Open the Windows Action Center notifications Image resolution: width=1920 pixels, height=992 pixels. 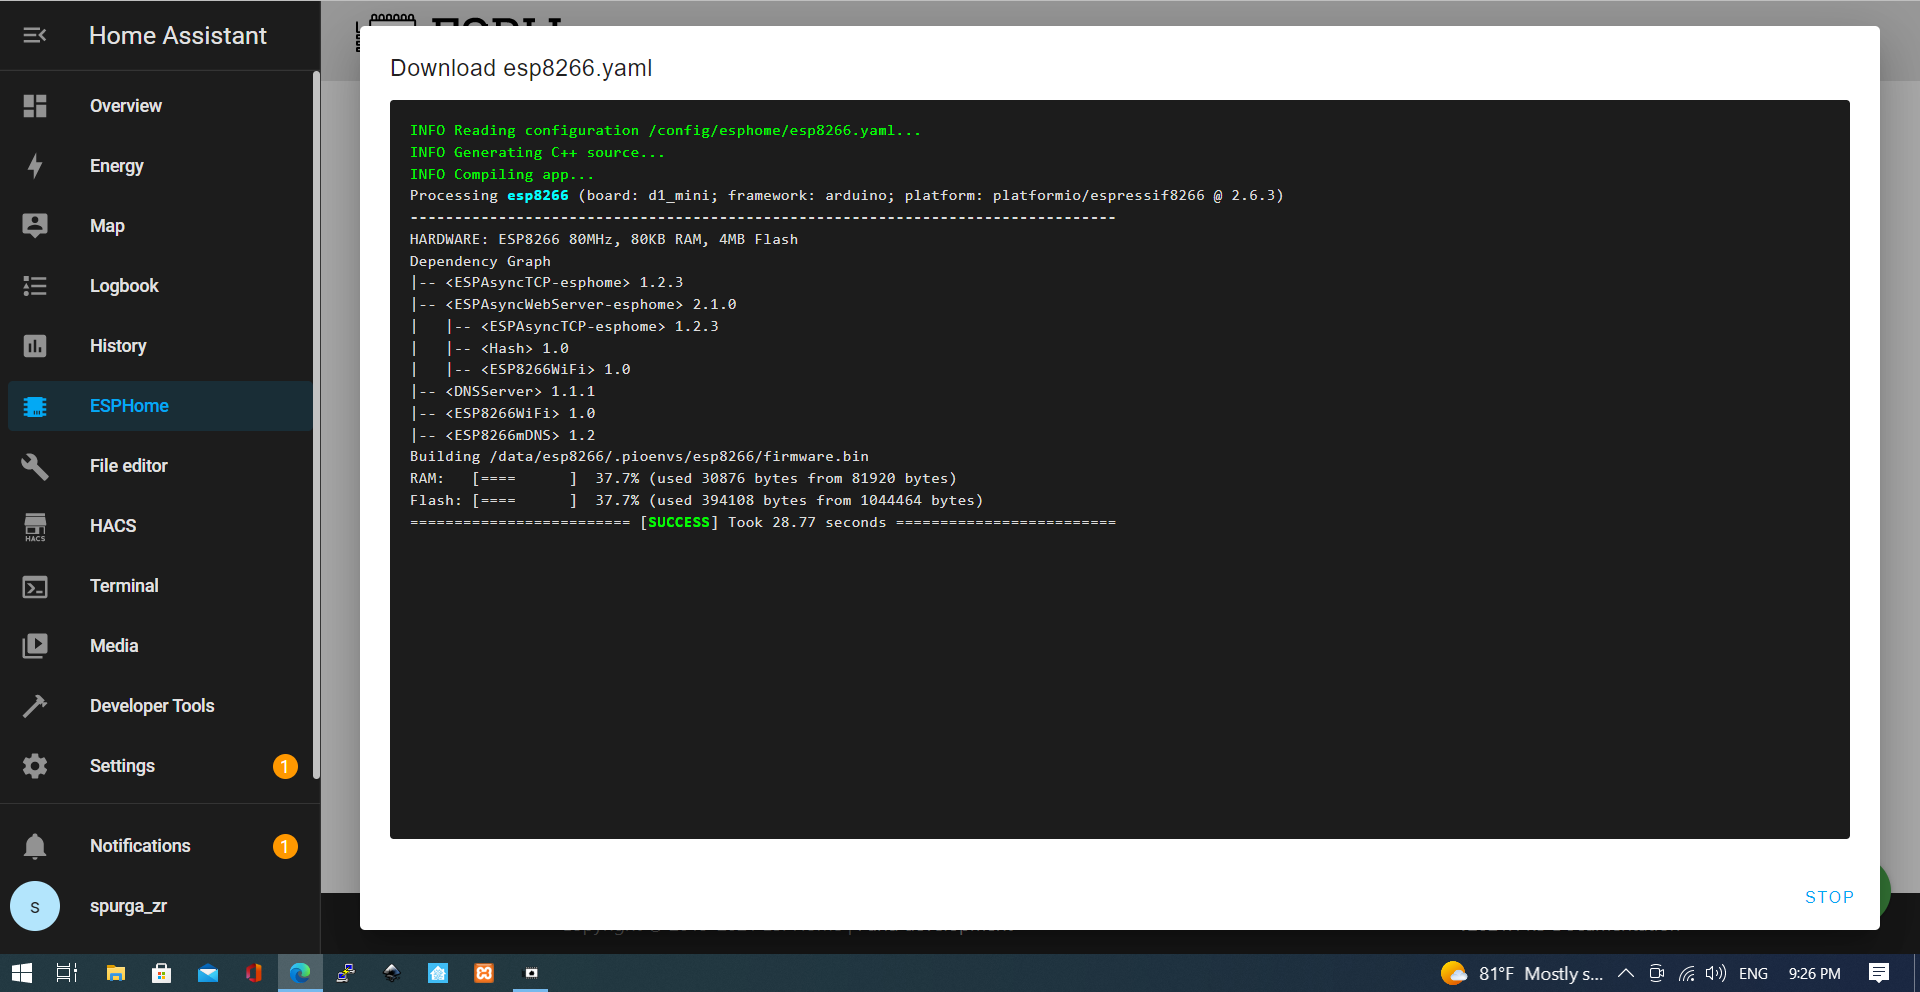(1879, 973)
